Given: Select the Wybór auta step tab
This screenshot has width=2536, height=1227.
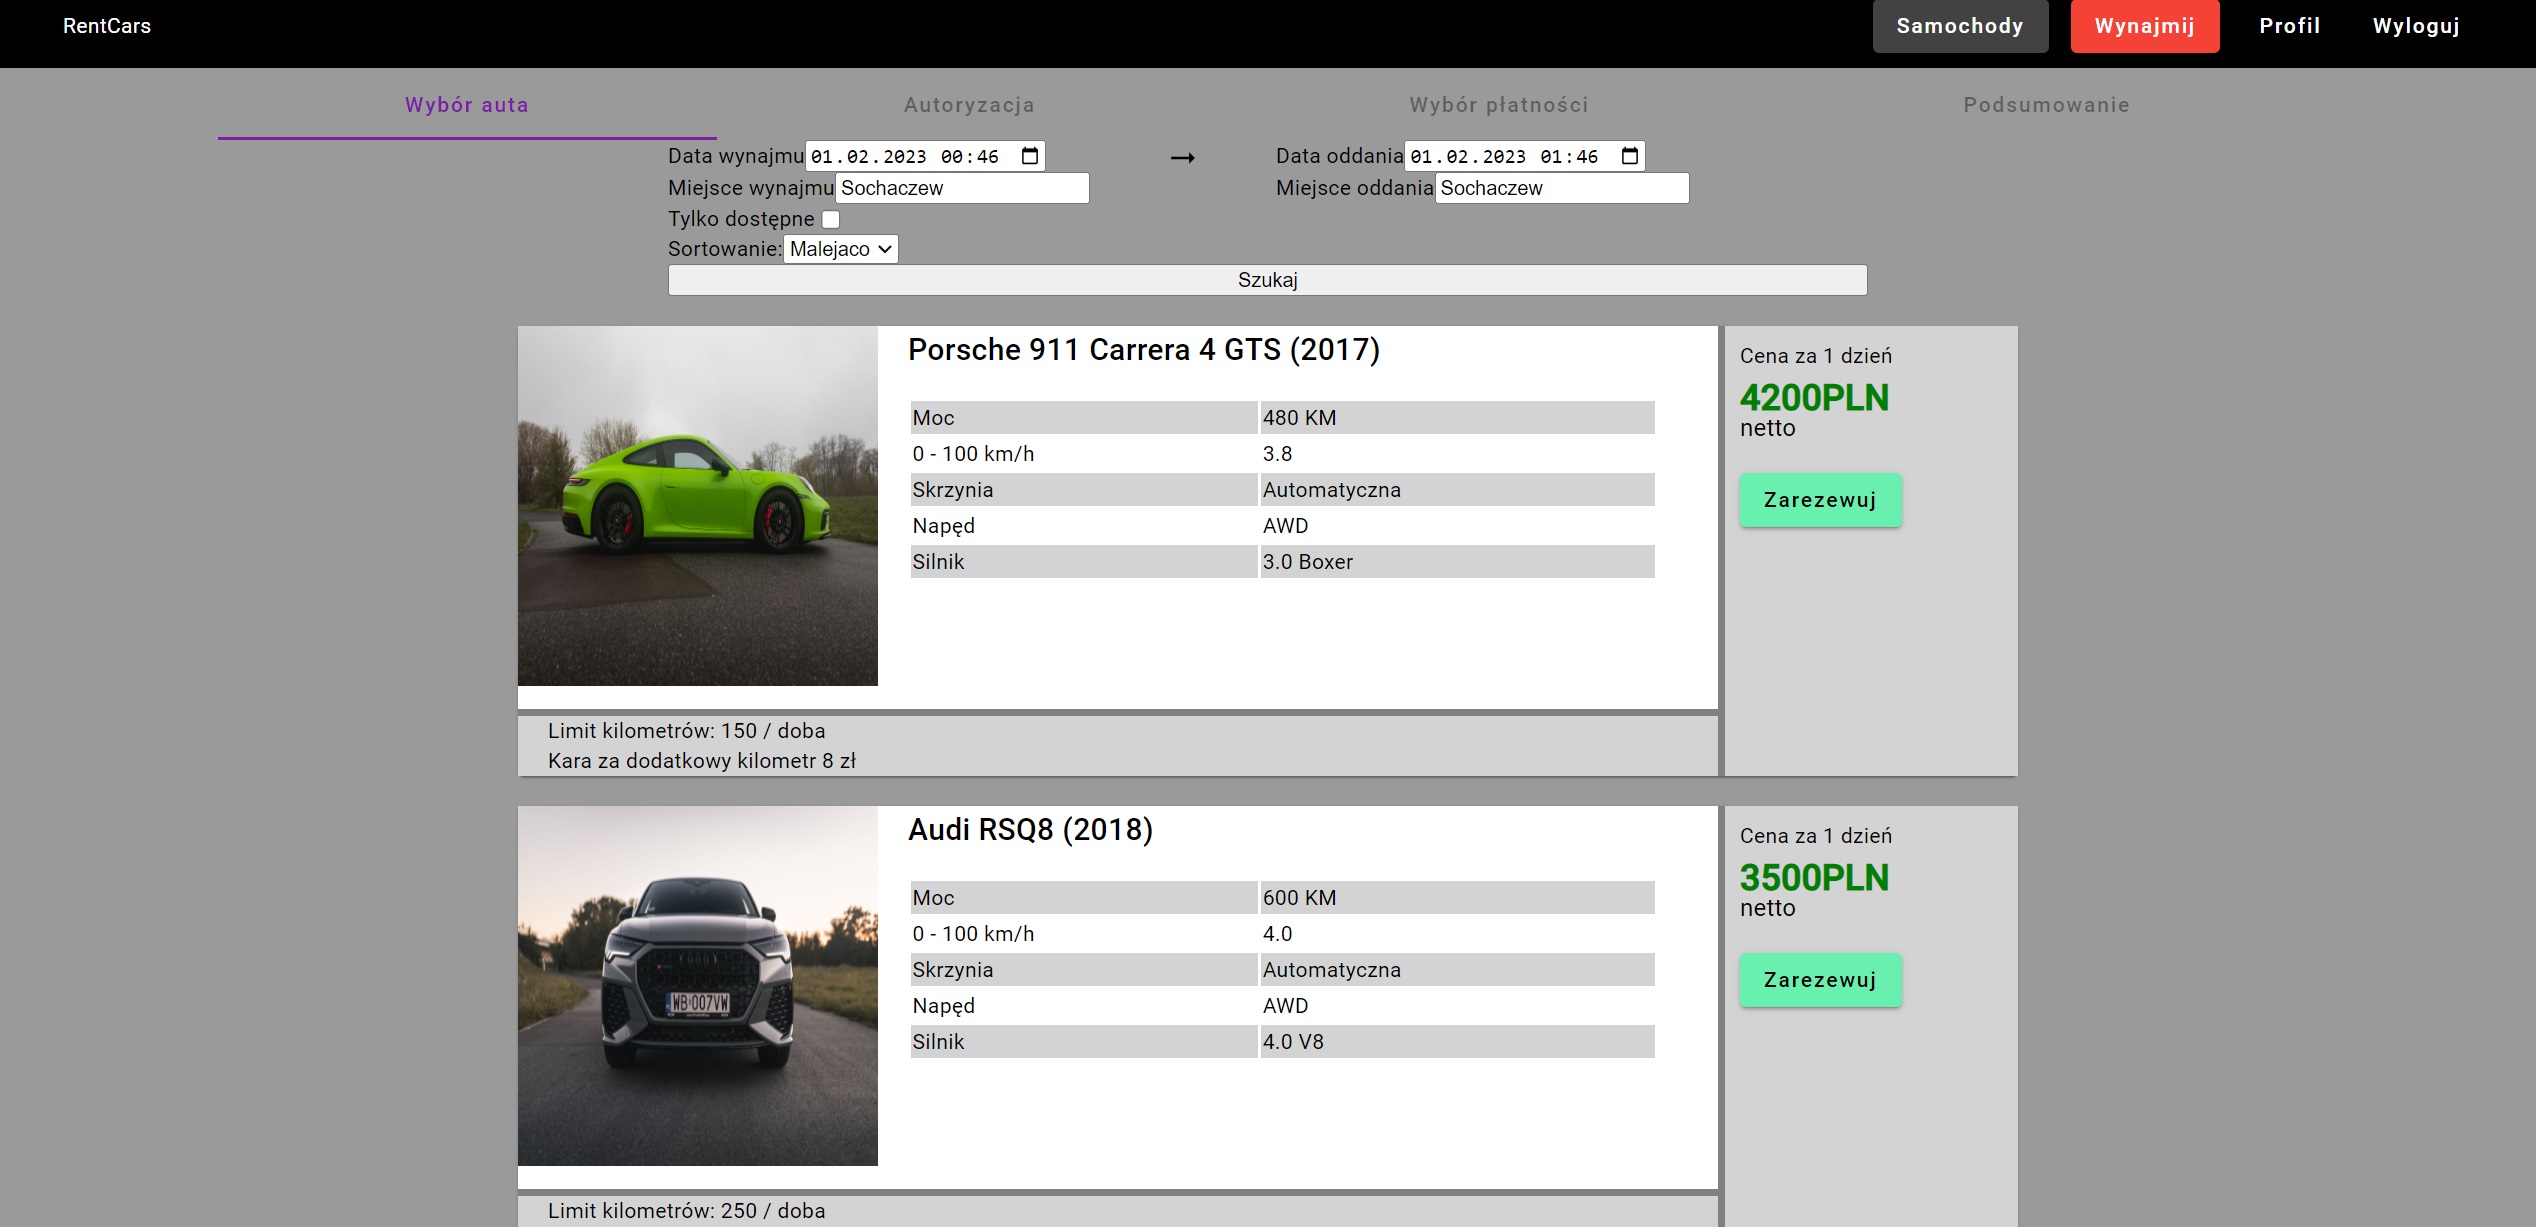Looking at the screenshot, I should click(x=467, y=105).
